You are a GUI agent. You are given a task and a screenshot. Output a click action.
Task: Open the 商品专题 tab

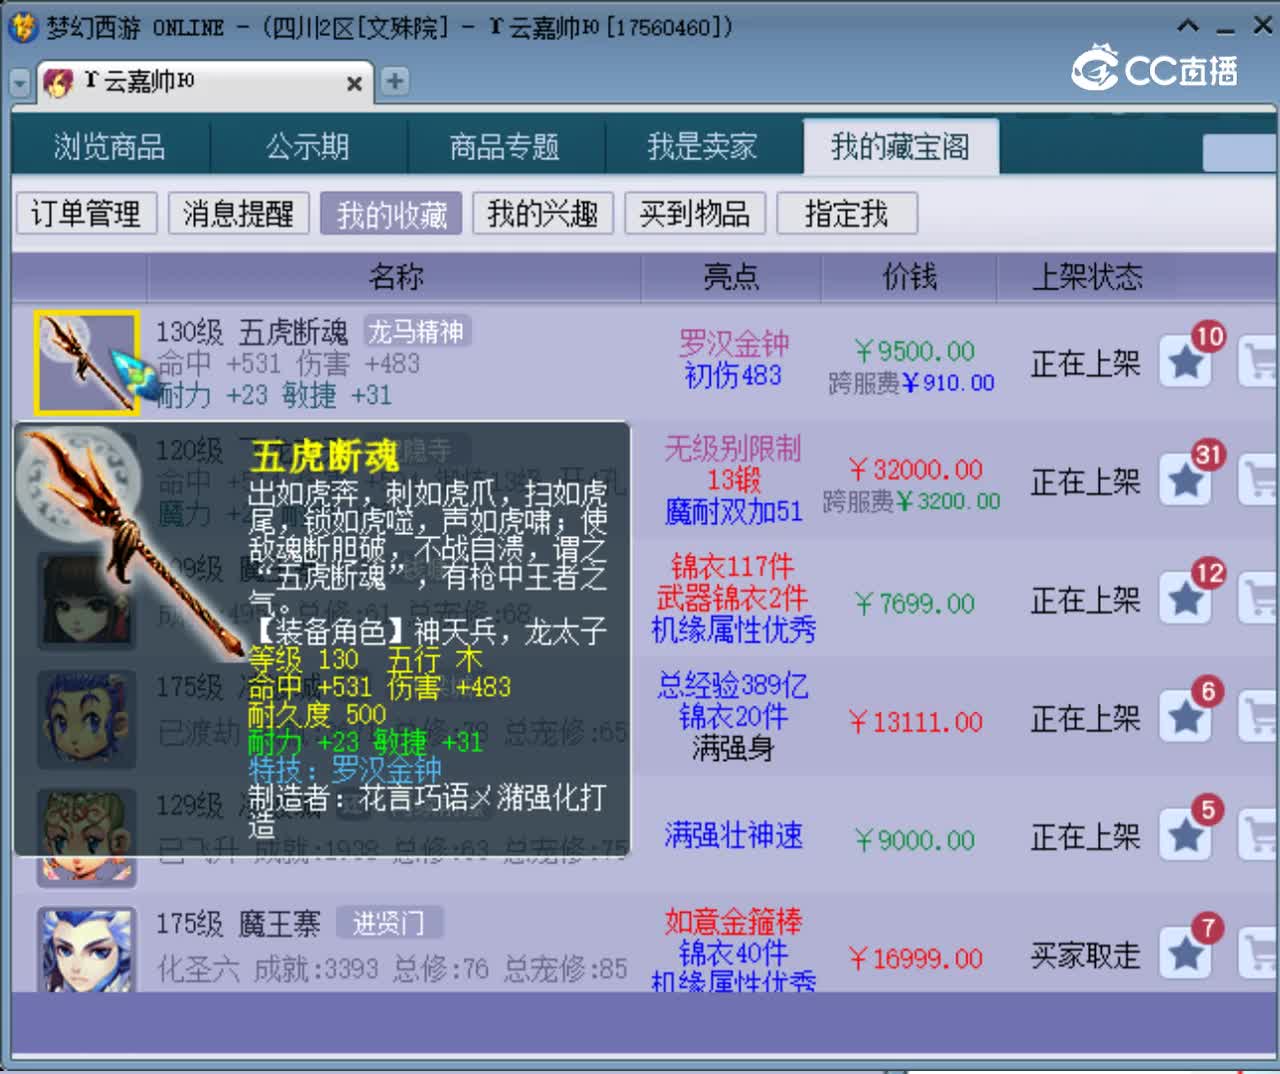pyautogui.click(x=505, y=147)
